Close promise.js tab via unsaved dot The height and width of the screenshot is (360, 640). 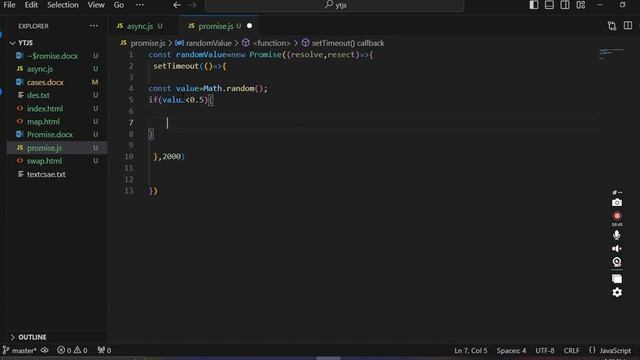click(249, 26)
